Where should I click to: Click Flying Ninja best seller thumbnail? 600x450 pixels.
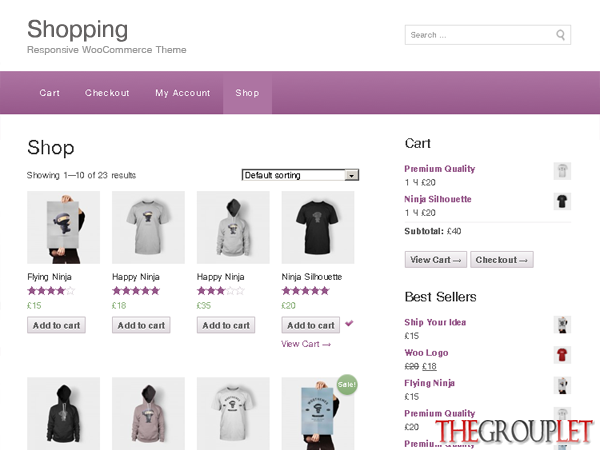562,385
